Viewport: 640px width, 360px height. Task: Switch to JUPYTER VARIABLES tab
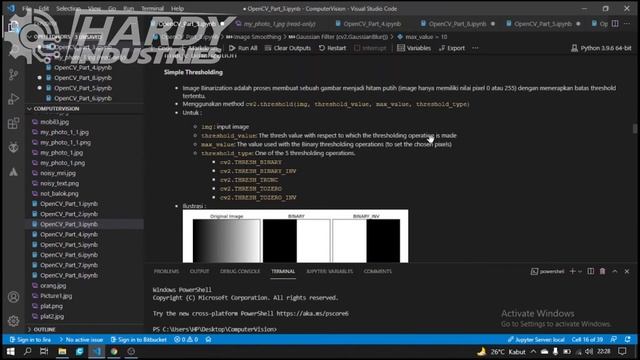coord(329,271)
